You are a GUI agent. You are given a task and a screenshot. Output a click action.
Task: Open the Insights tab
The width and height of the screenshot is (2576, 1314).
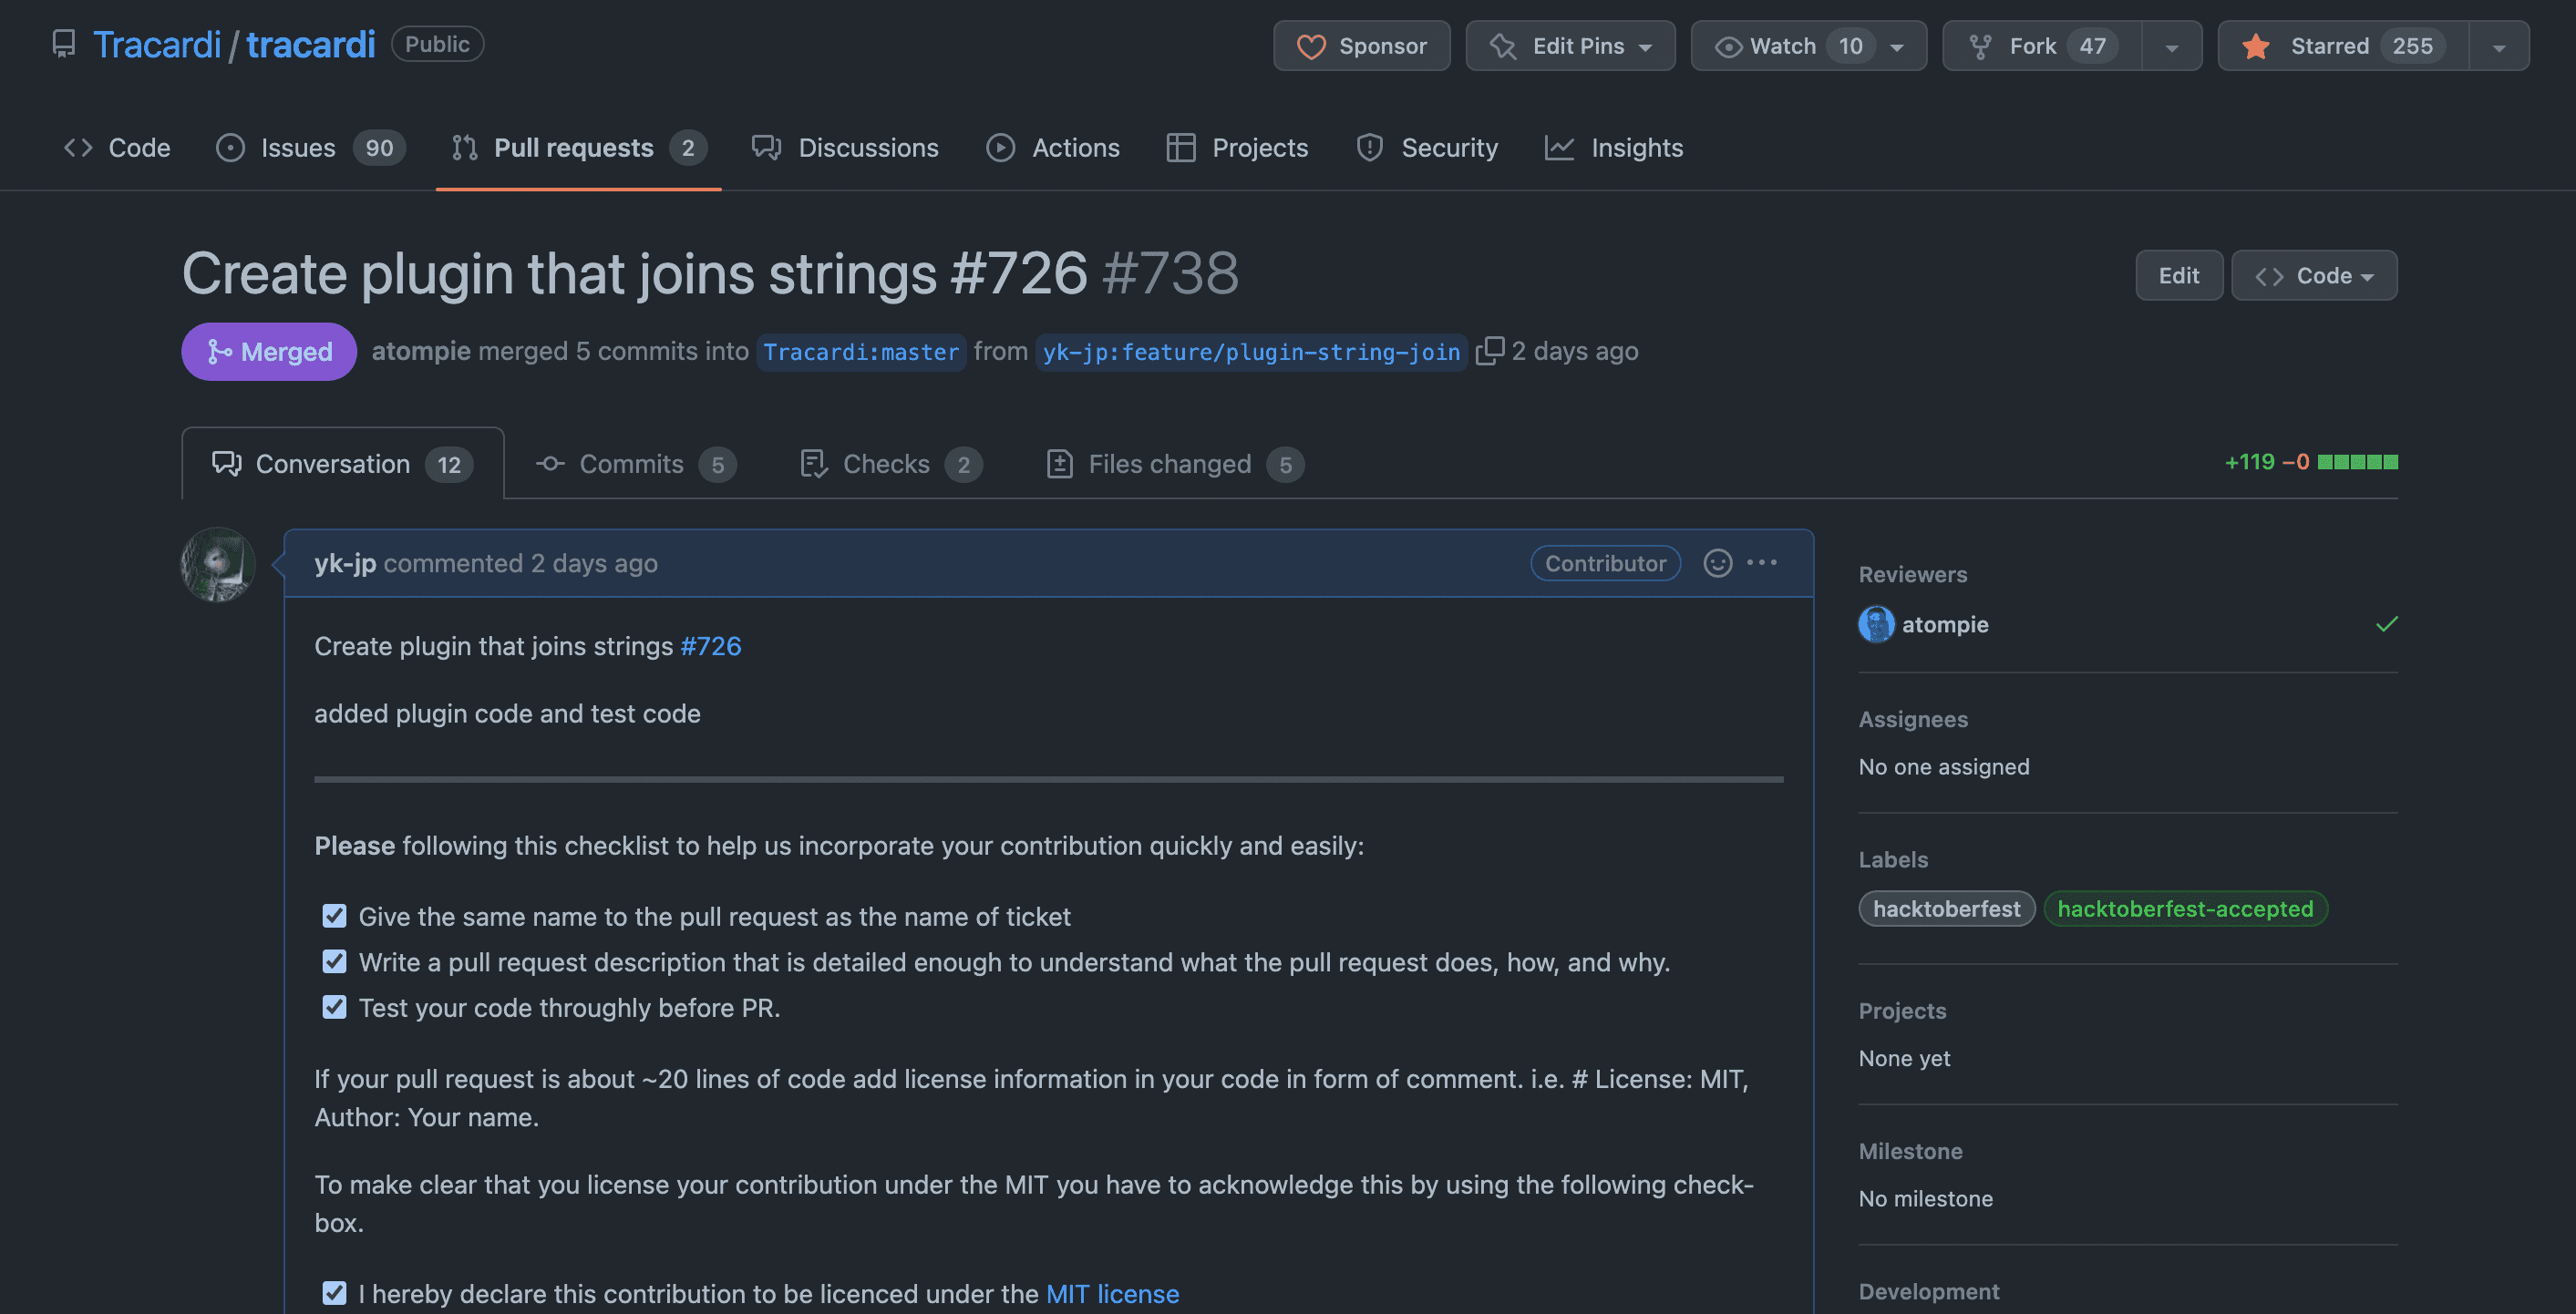pyautogui.click(x=1613, y=148)
